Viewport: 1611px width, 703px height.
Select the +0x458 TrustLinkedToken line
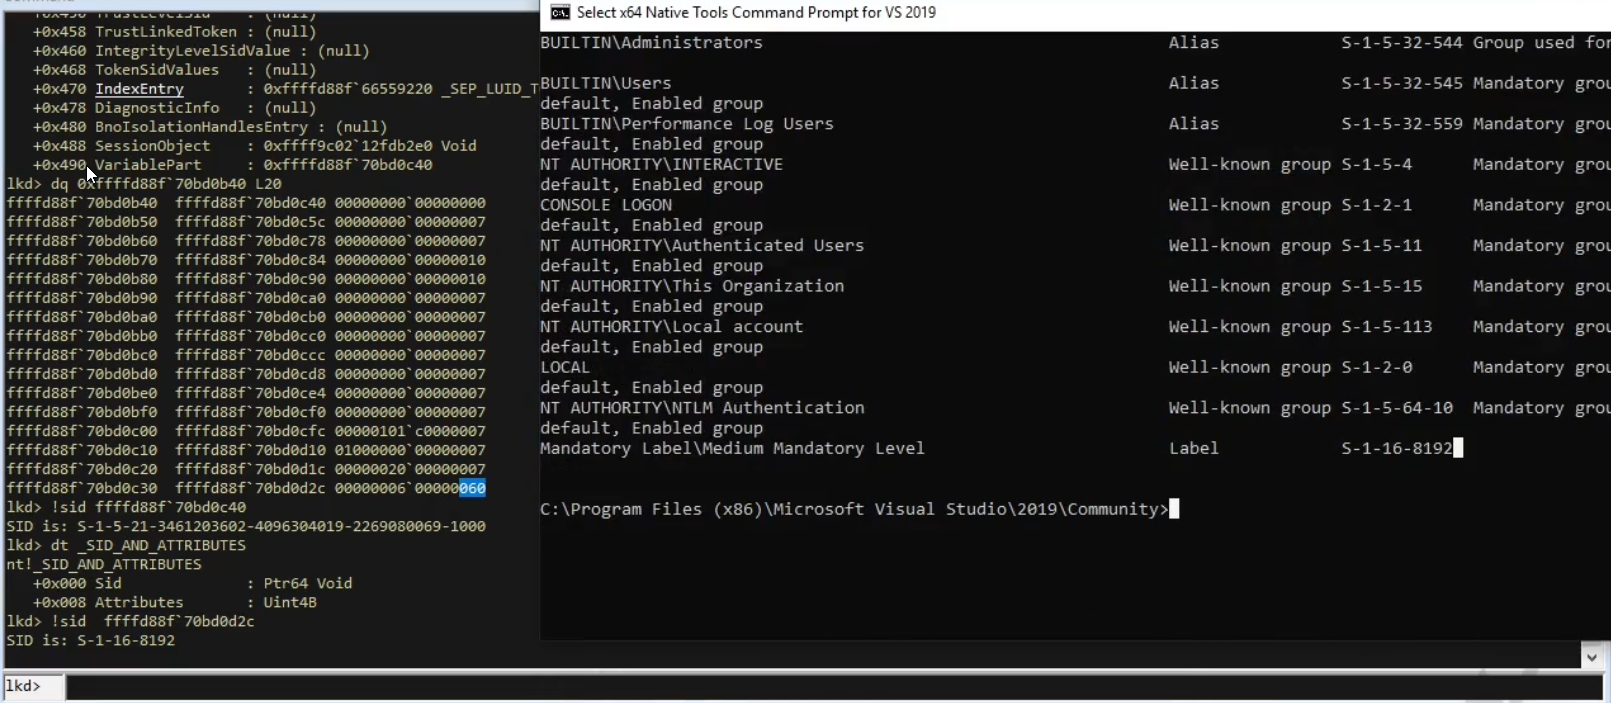point(174,32)
